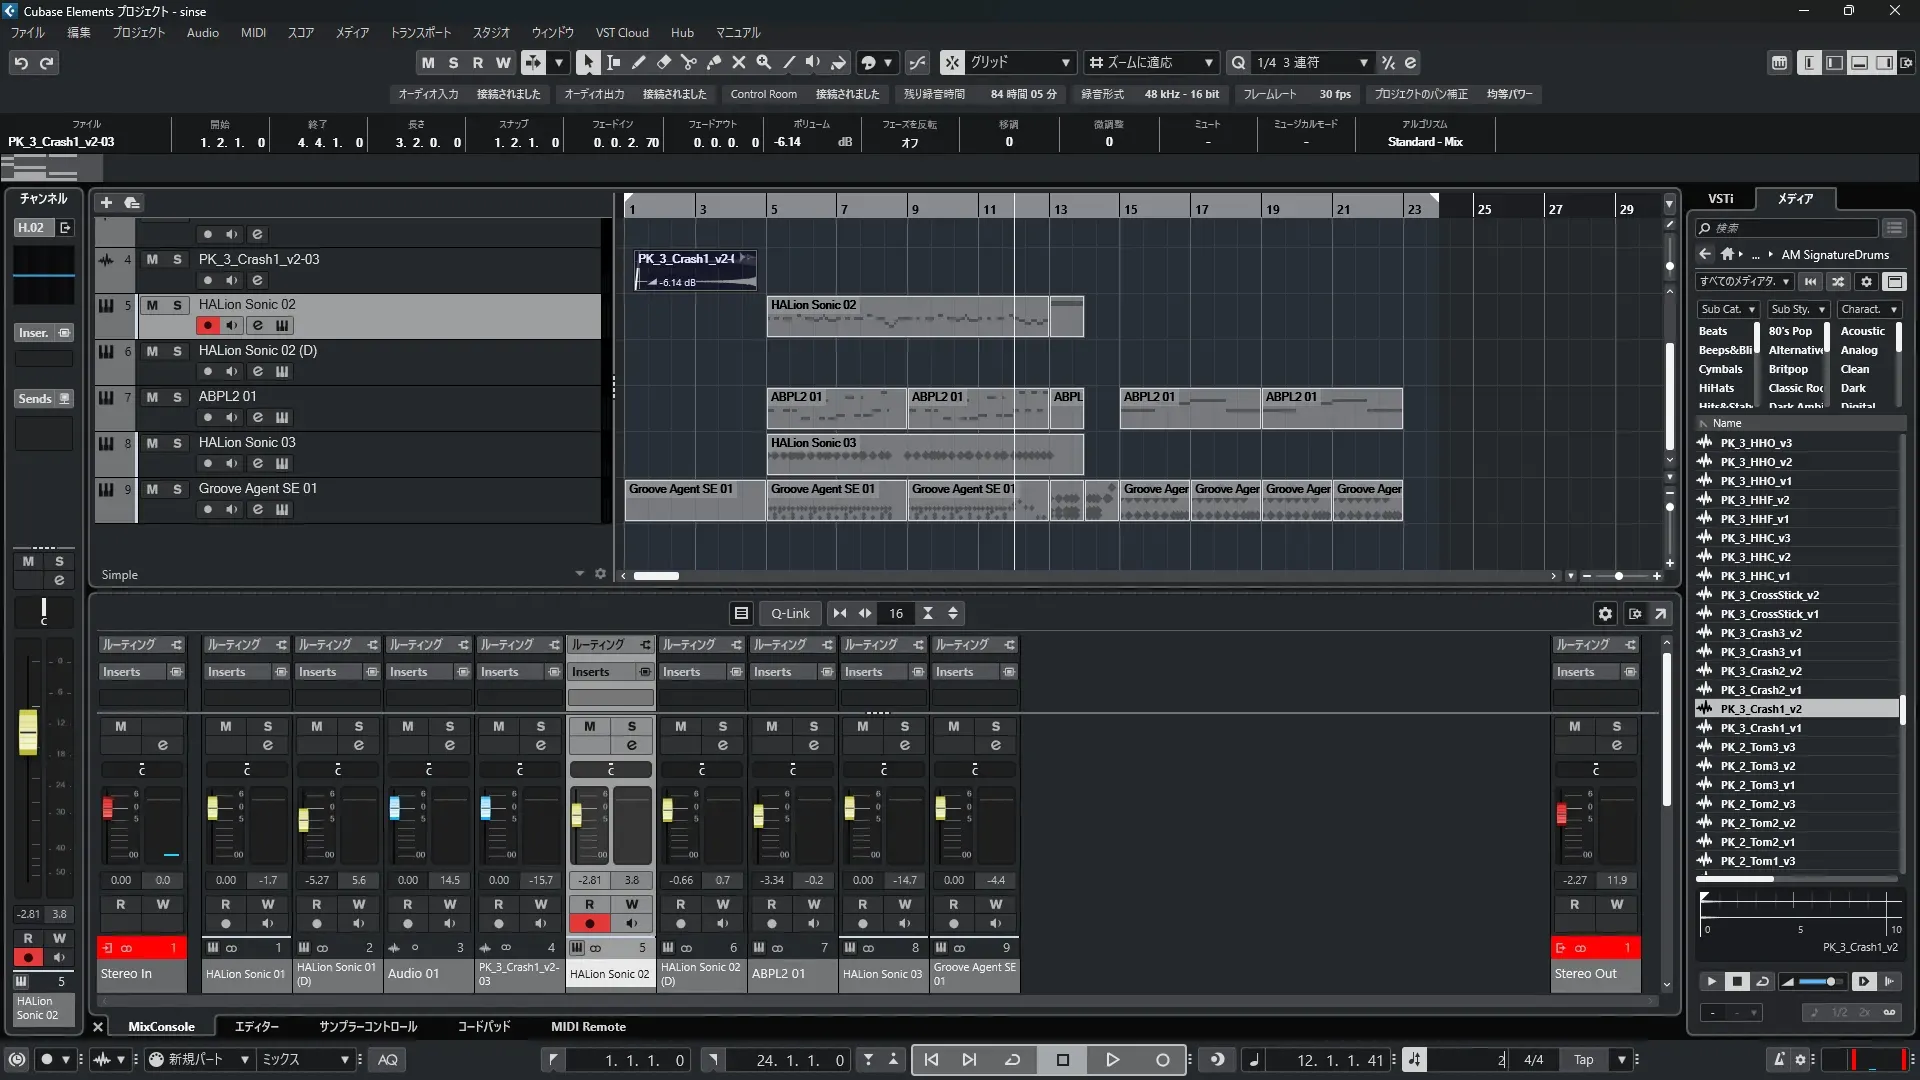The width and height of the screenshot is (1920, 1080).
Task: Click the Q-Link button
Action: tap(790, 614)
